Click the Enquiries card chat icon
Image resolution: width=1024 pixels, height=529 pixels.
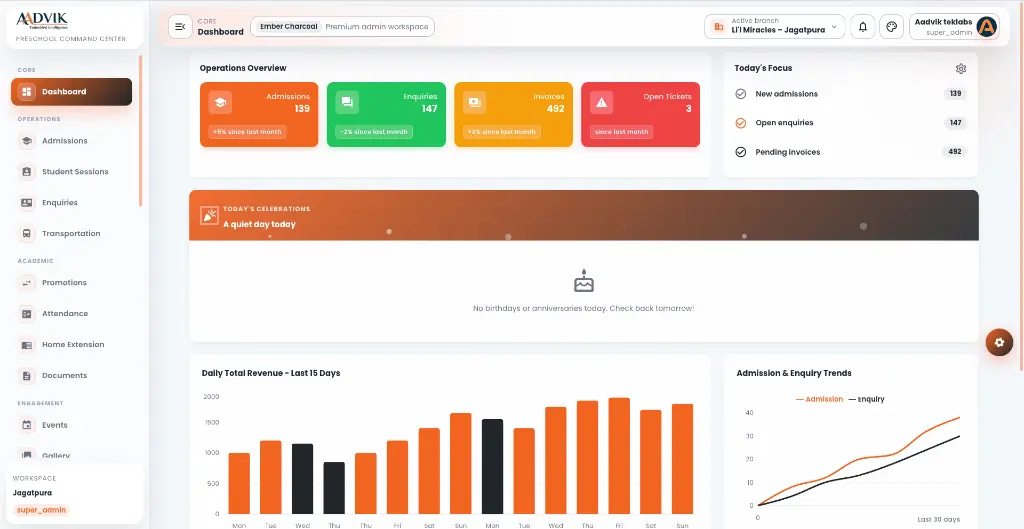pyautogui.click(x=347, y=103)
